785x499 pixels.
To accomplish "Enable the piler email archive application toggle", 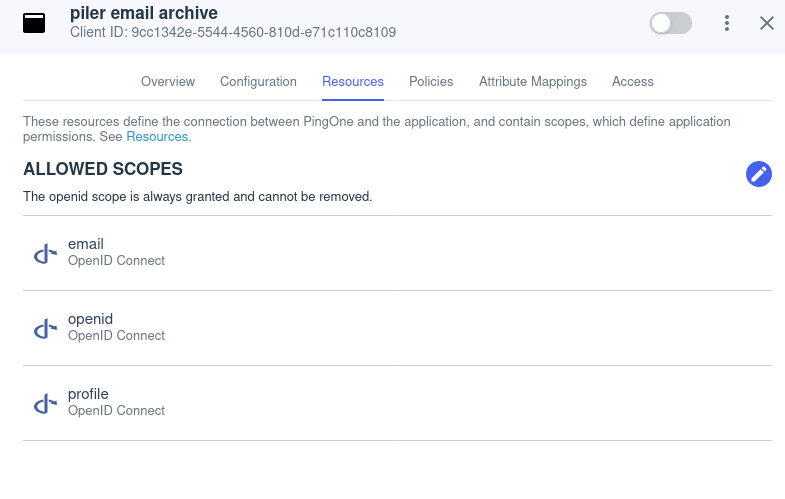I will coord(670,23).
